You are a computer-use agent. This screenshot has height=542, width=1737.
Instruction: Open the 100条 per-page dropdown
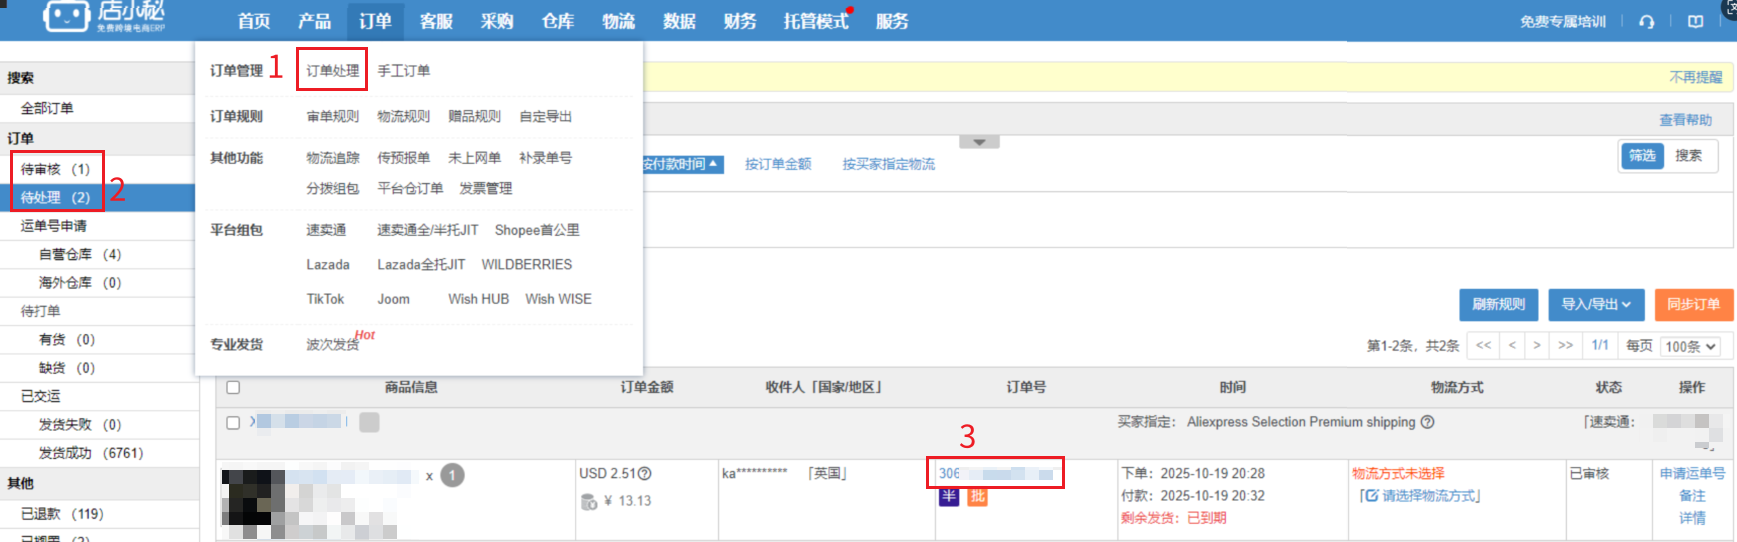coord(1690,346)
